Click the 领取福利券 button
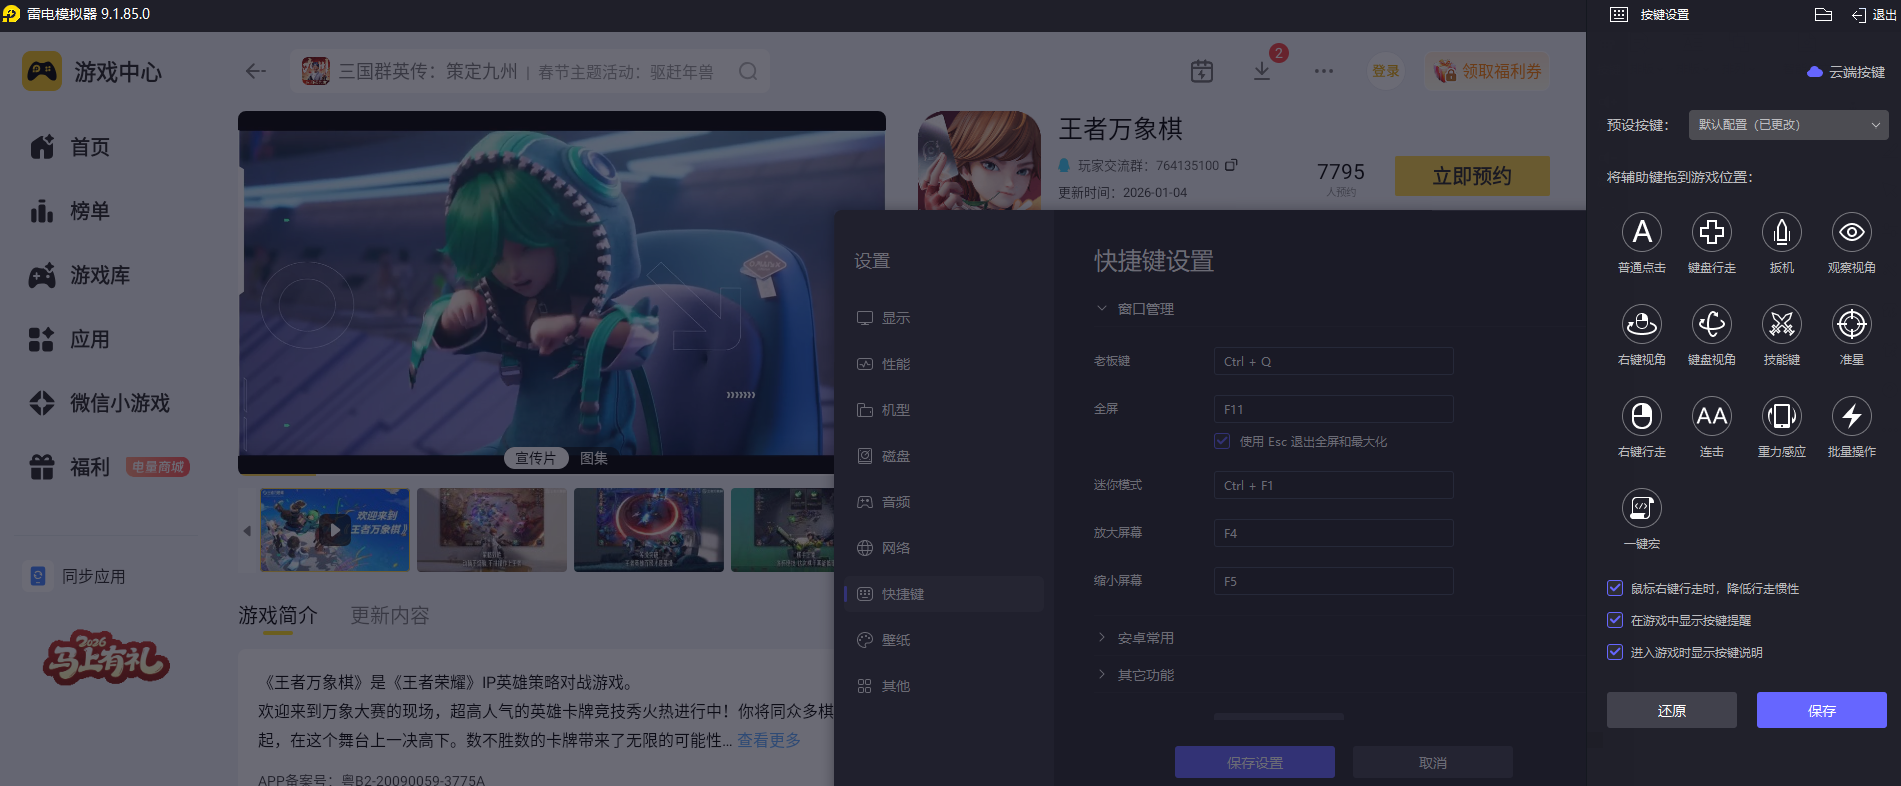This screenshot has height=786, width=1901. coord(1488,71)
